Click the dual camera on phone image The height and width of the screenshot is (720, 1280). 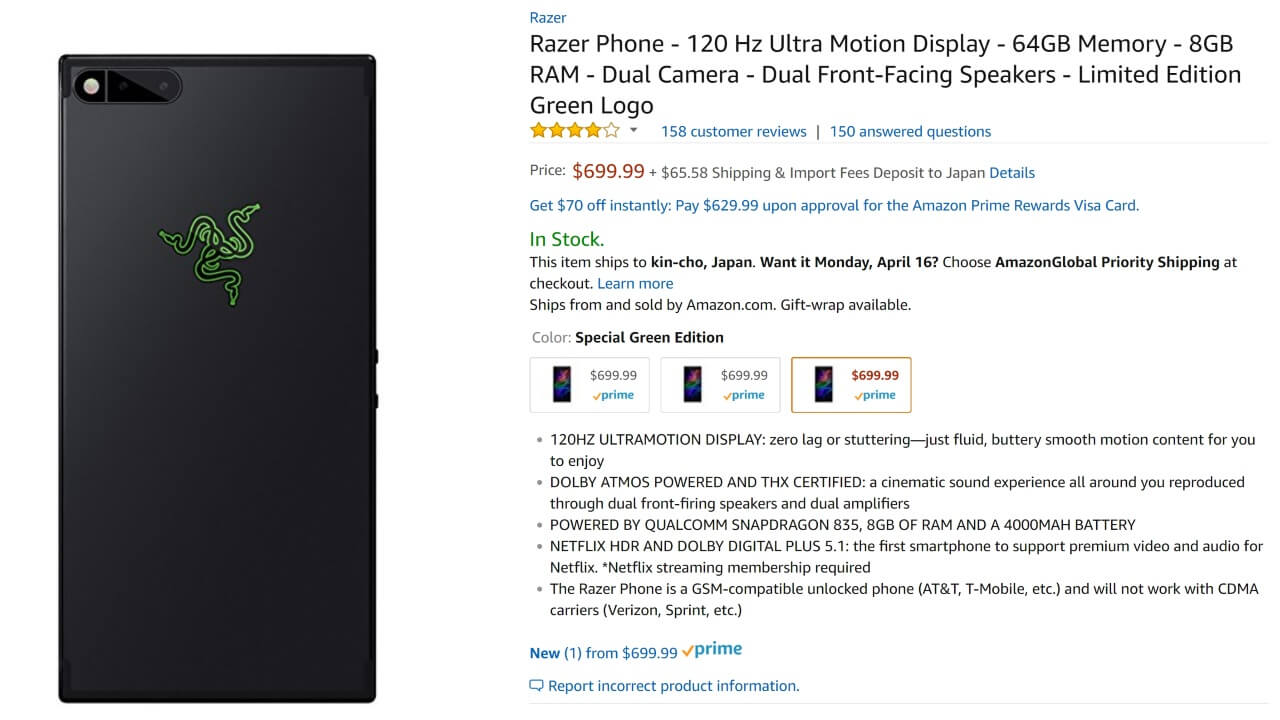coord(128,86)
